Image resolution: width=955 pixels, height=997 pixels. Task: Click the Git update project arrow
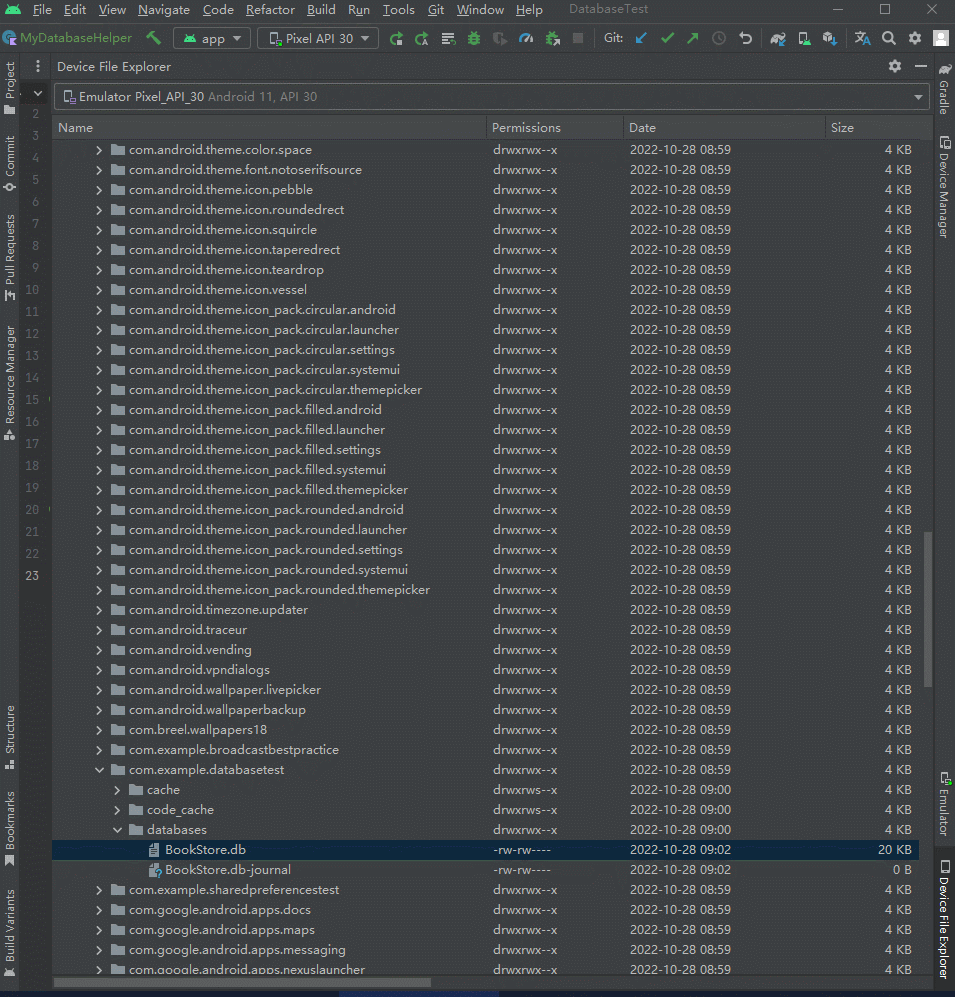pyautogui.click(x=641, y=38)
